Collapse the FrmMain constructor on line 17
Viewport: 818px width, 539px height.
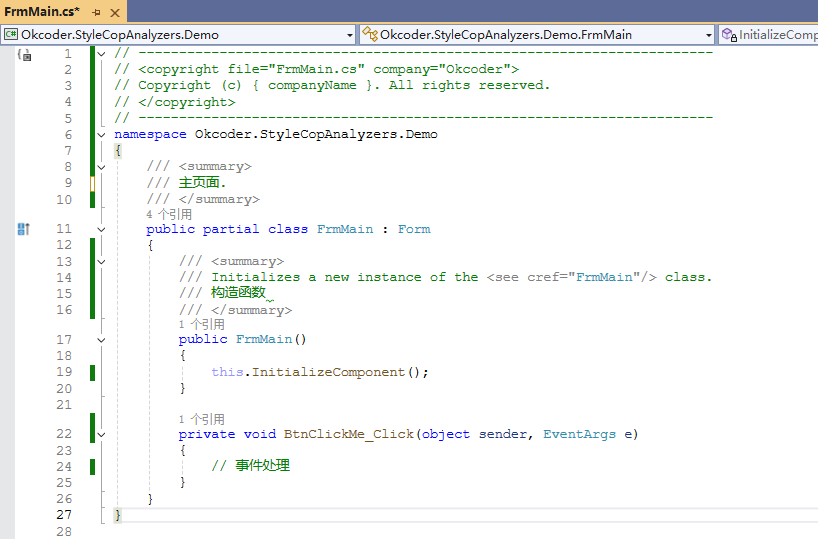[101, 339]
